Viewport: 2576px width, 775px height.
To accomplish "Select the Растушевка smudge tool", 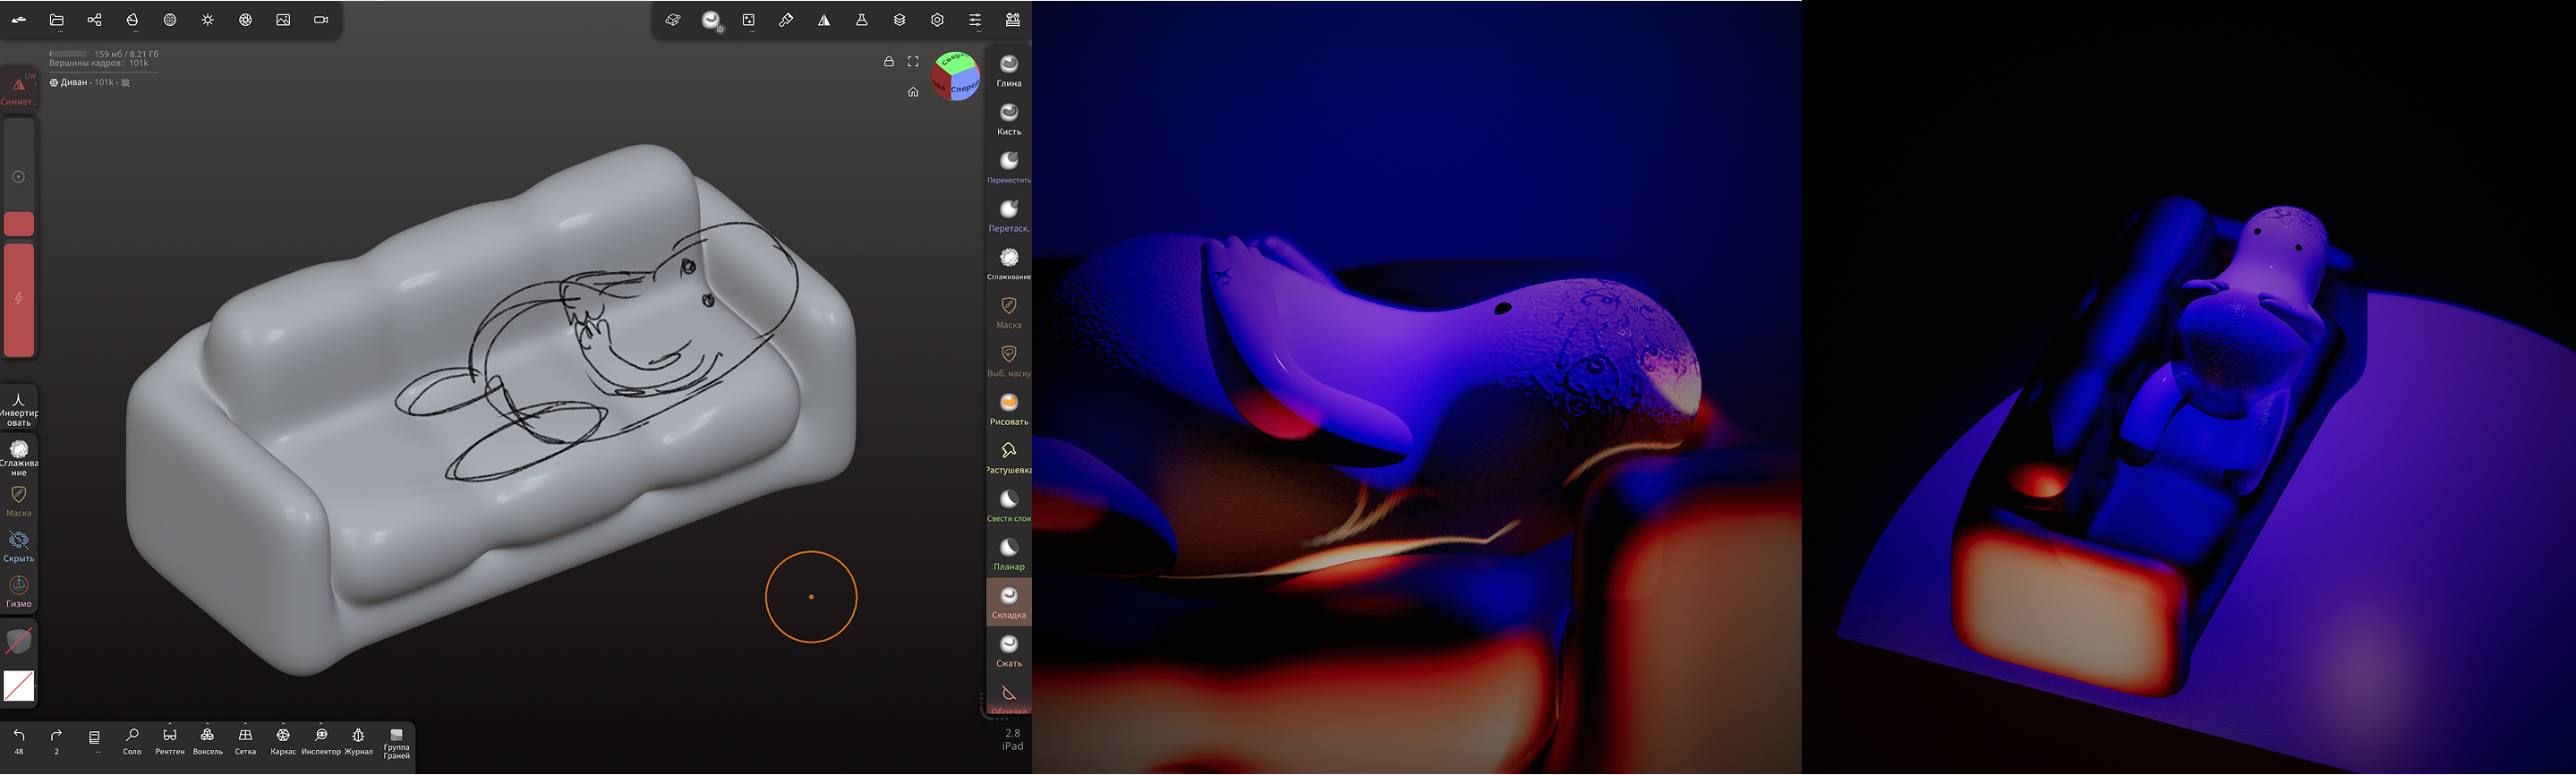I will pos(1009,457).
